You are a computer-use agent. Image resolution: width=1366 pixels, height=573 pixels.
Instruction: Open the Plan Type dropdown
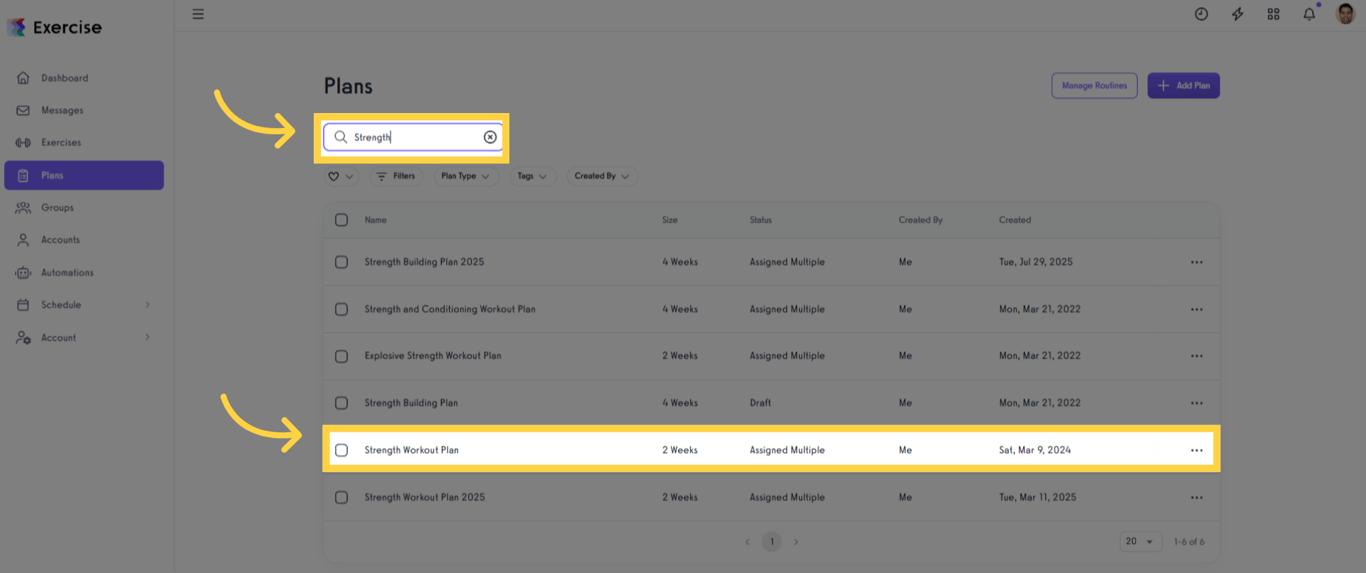(x=466, y=176)
